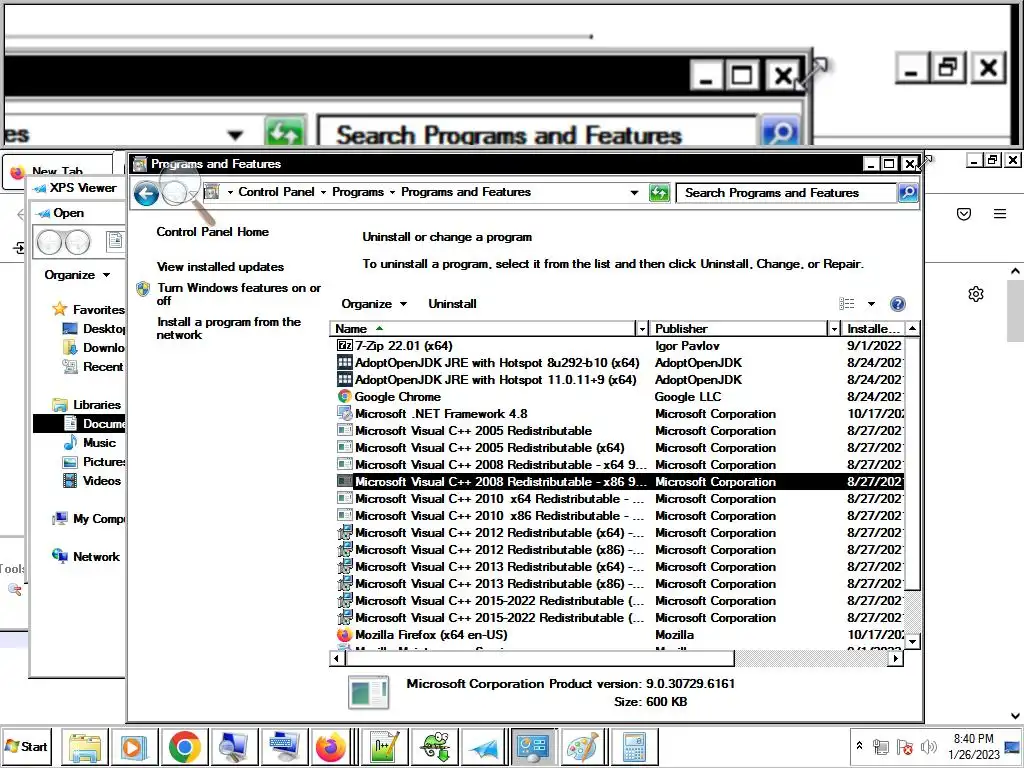Image resolution: width=1024 pixels, height=768 pixels.
Task: Click the change view icon in toolbar
Action: 847,304
